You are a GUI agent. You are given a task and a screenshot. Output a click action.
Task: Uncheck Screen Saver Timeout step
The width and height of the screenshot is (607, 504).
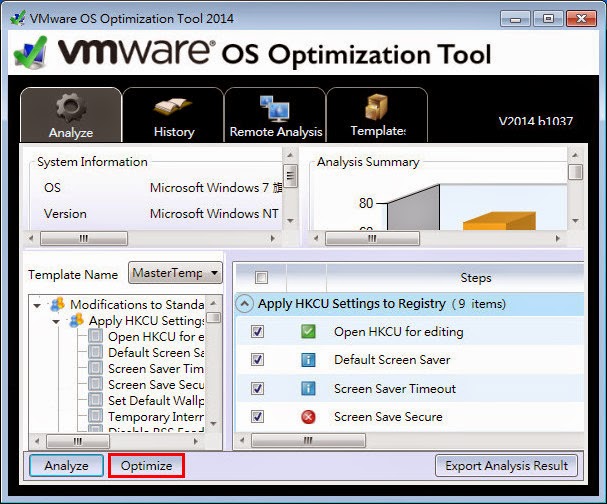[x=257, y=388]
